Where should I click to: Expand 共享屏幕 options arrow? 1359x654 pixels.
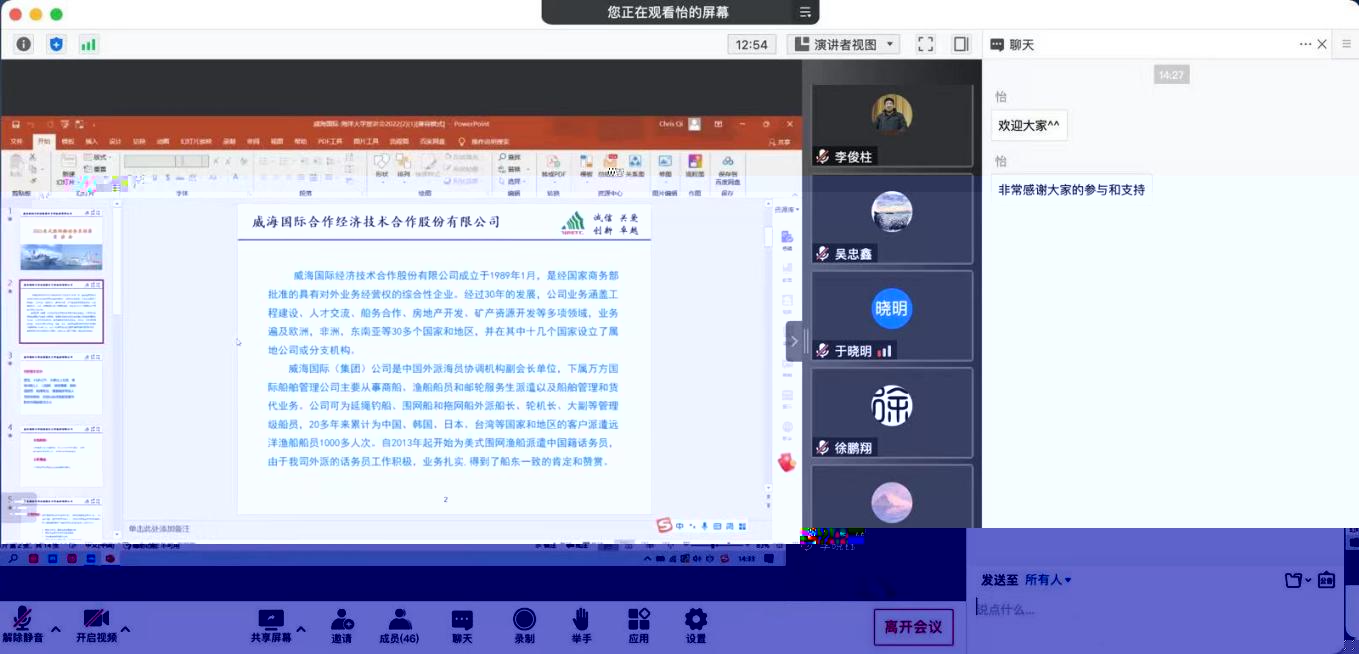pyautogui.click(x=301, y=630)
